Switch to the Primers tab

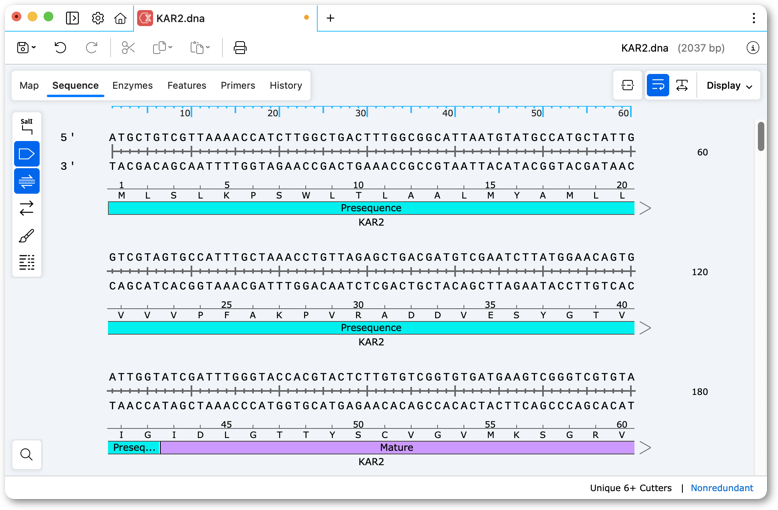coord(238,85)
